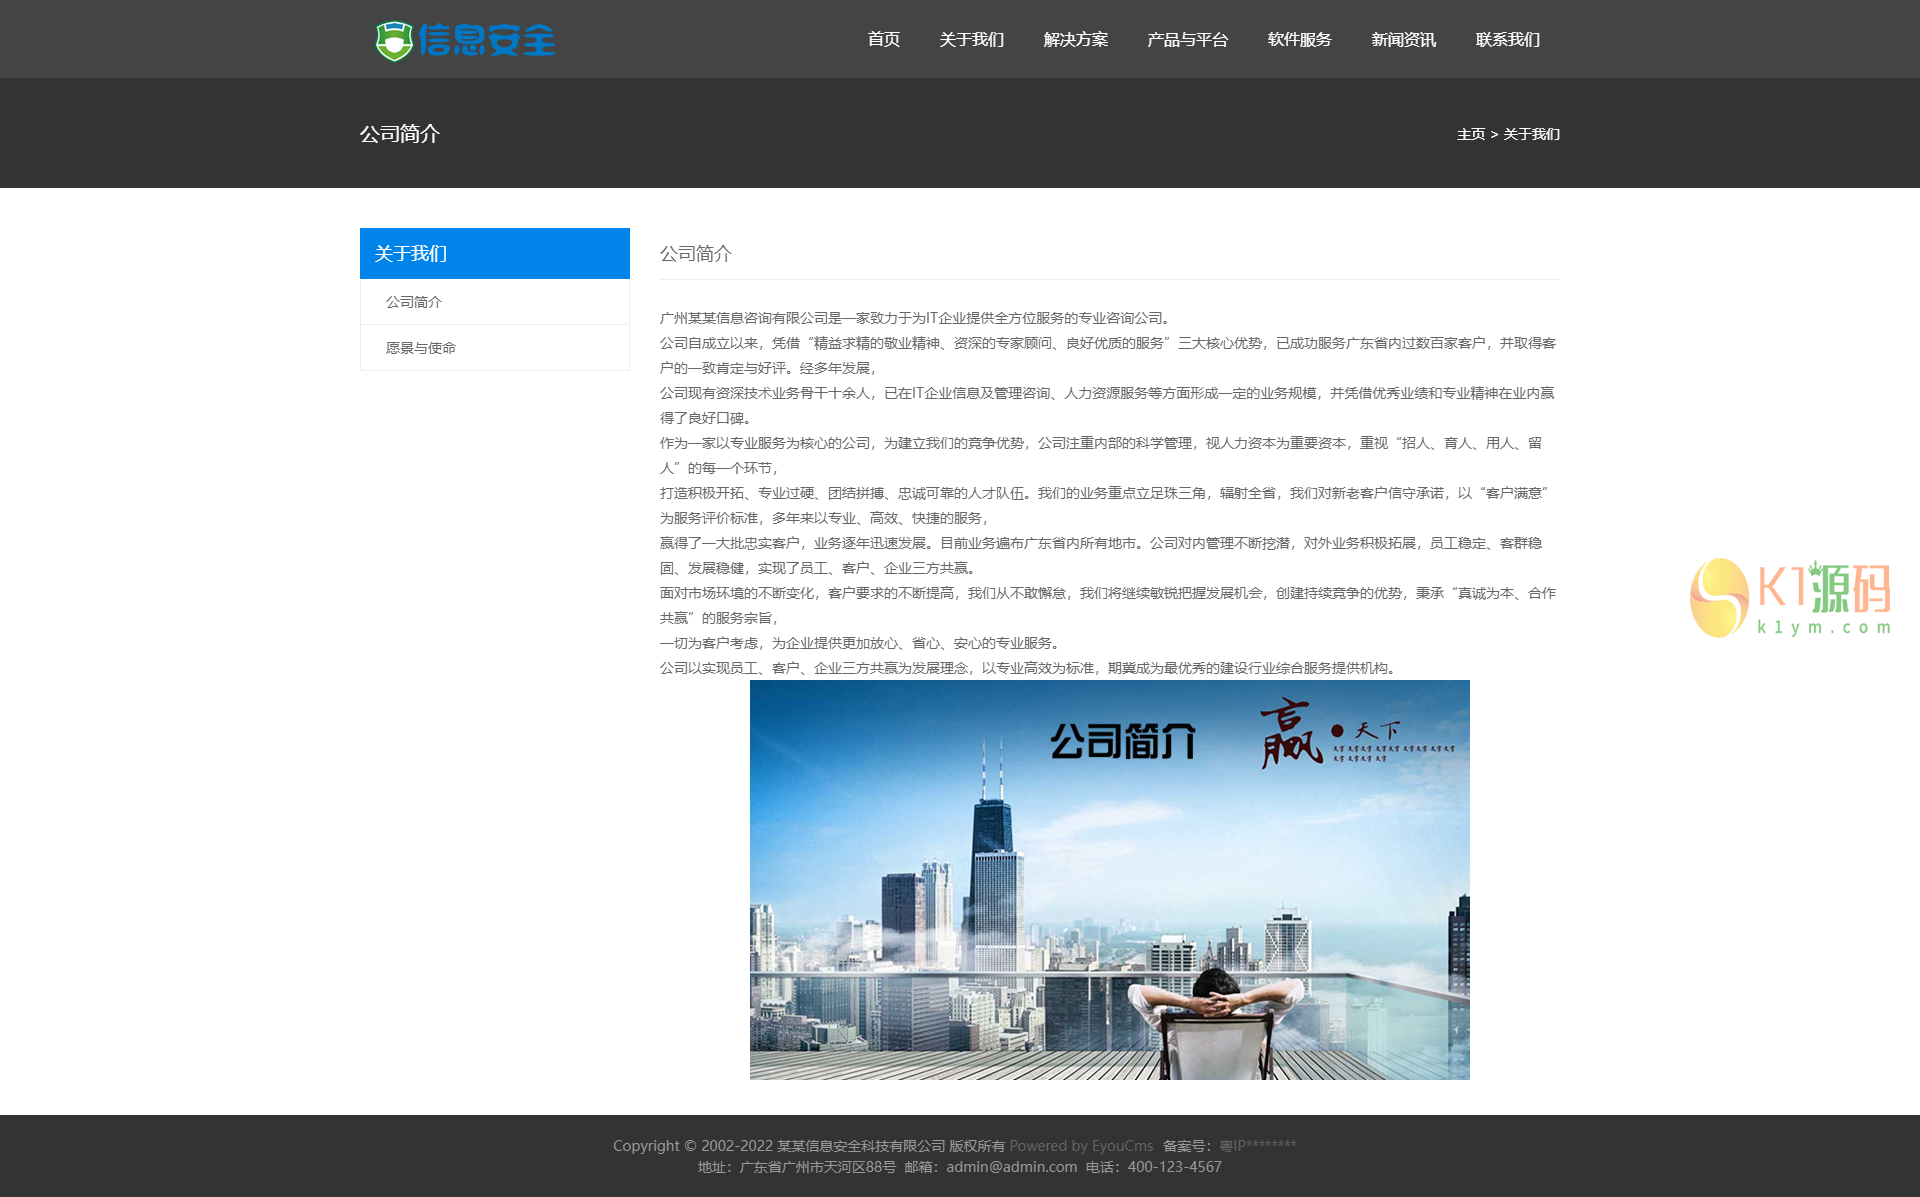1920x1197 pixels.
Task: Click the 粤IP备案号 footer link
Action: pyautogui.click(x=1257, y=1146)
